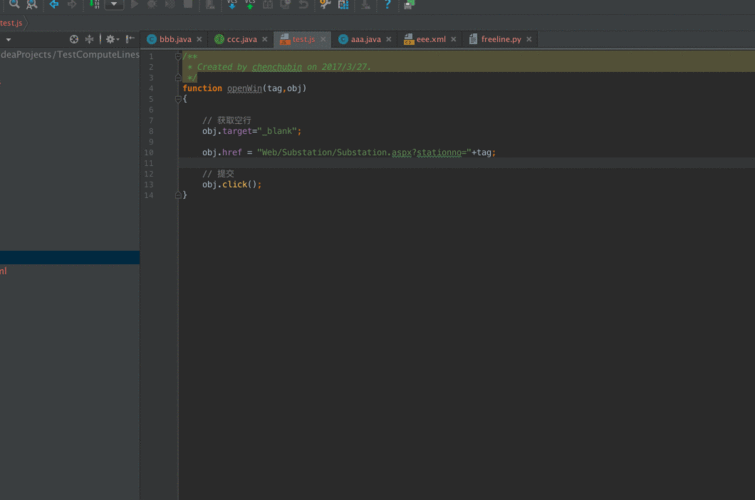Switch to the bbb.java tab
This screenshot has width=755, height=500.
(175, 39)
